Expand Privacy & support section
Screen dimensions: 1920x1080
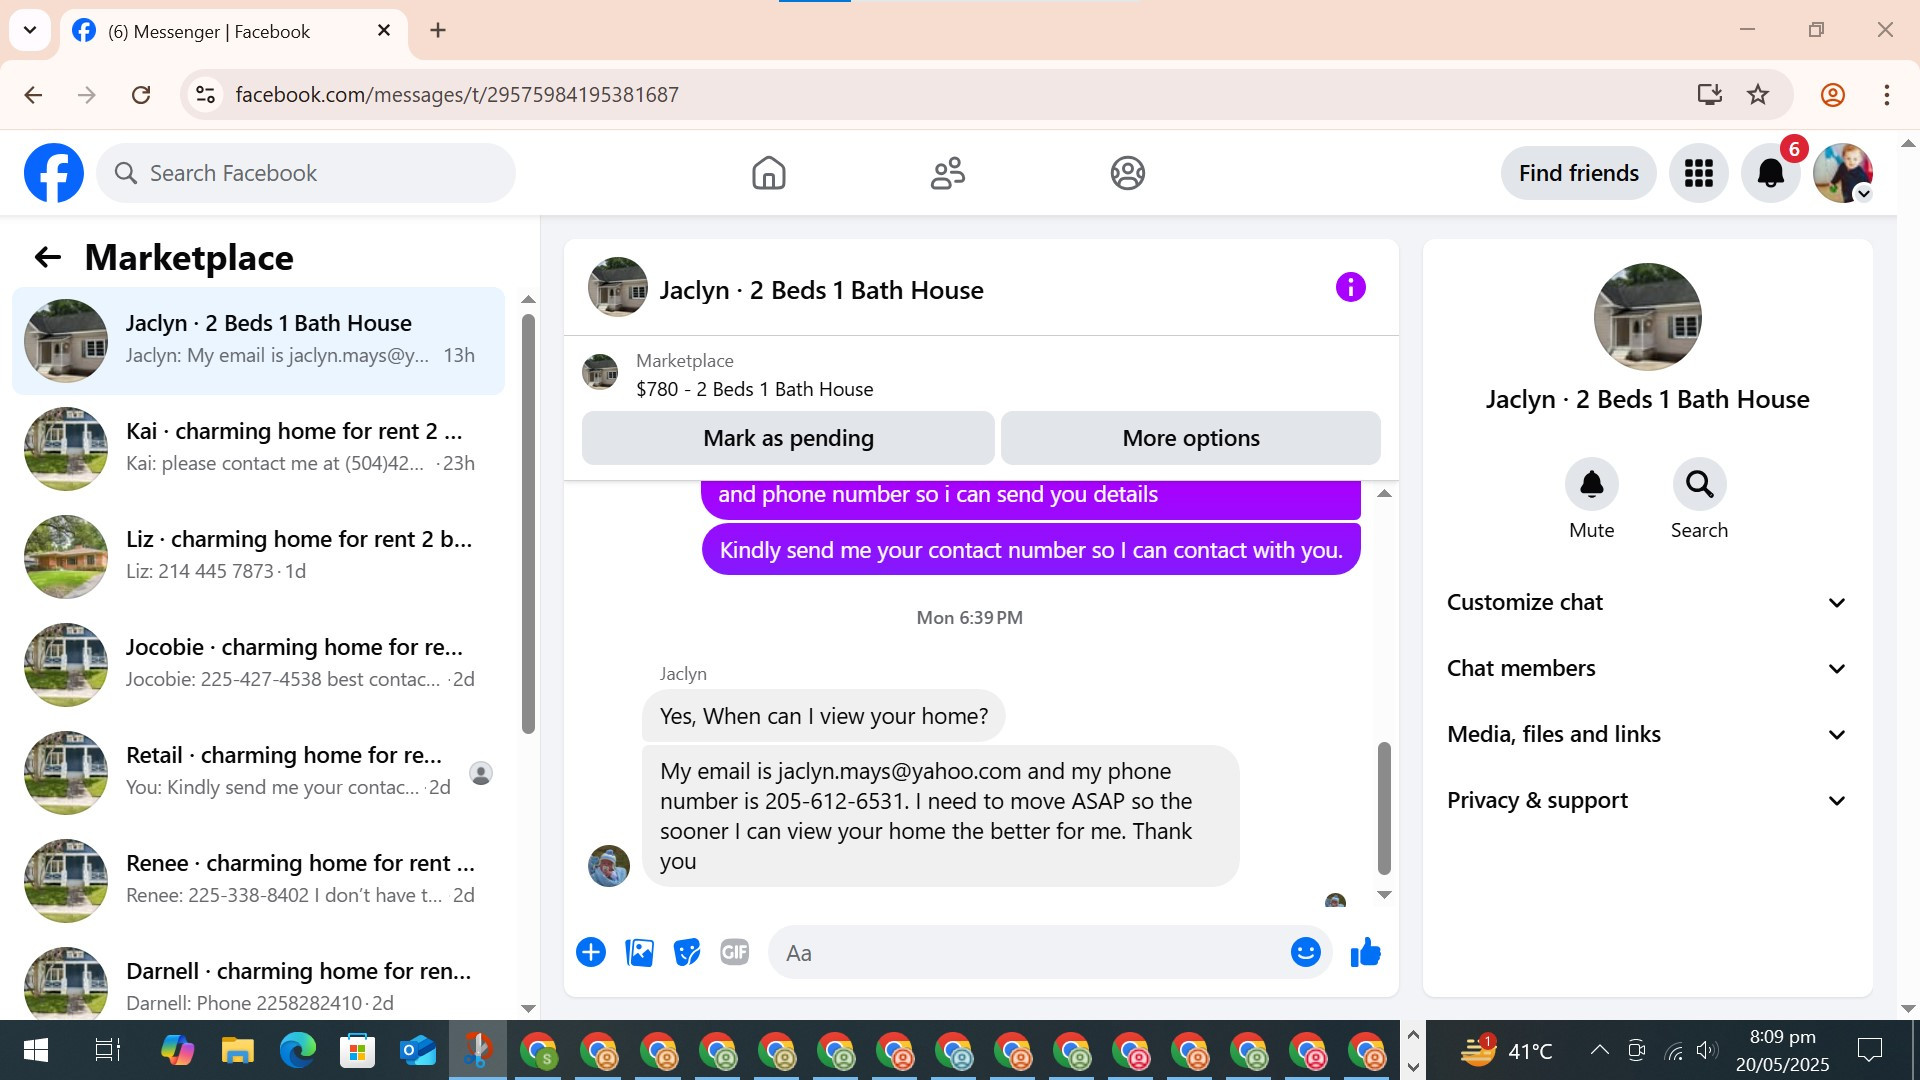(x=1646, y=800)
